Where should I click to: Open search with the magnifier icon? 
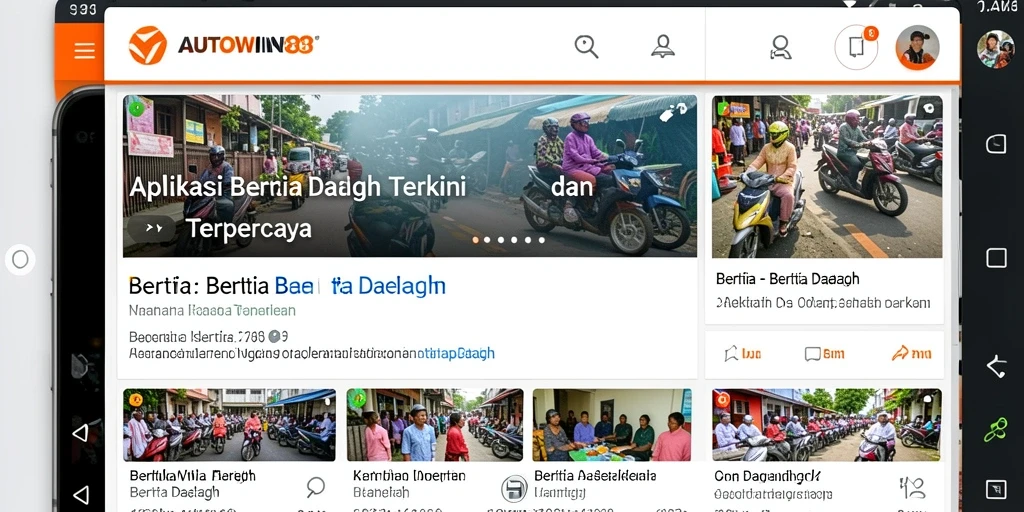click(x=586, y=46)
